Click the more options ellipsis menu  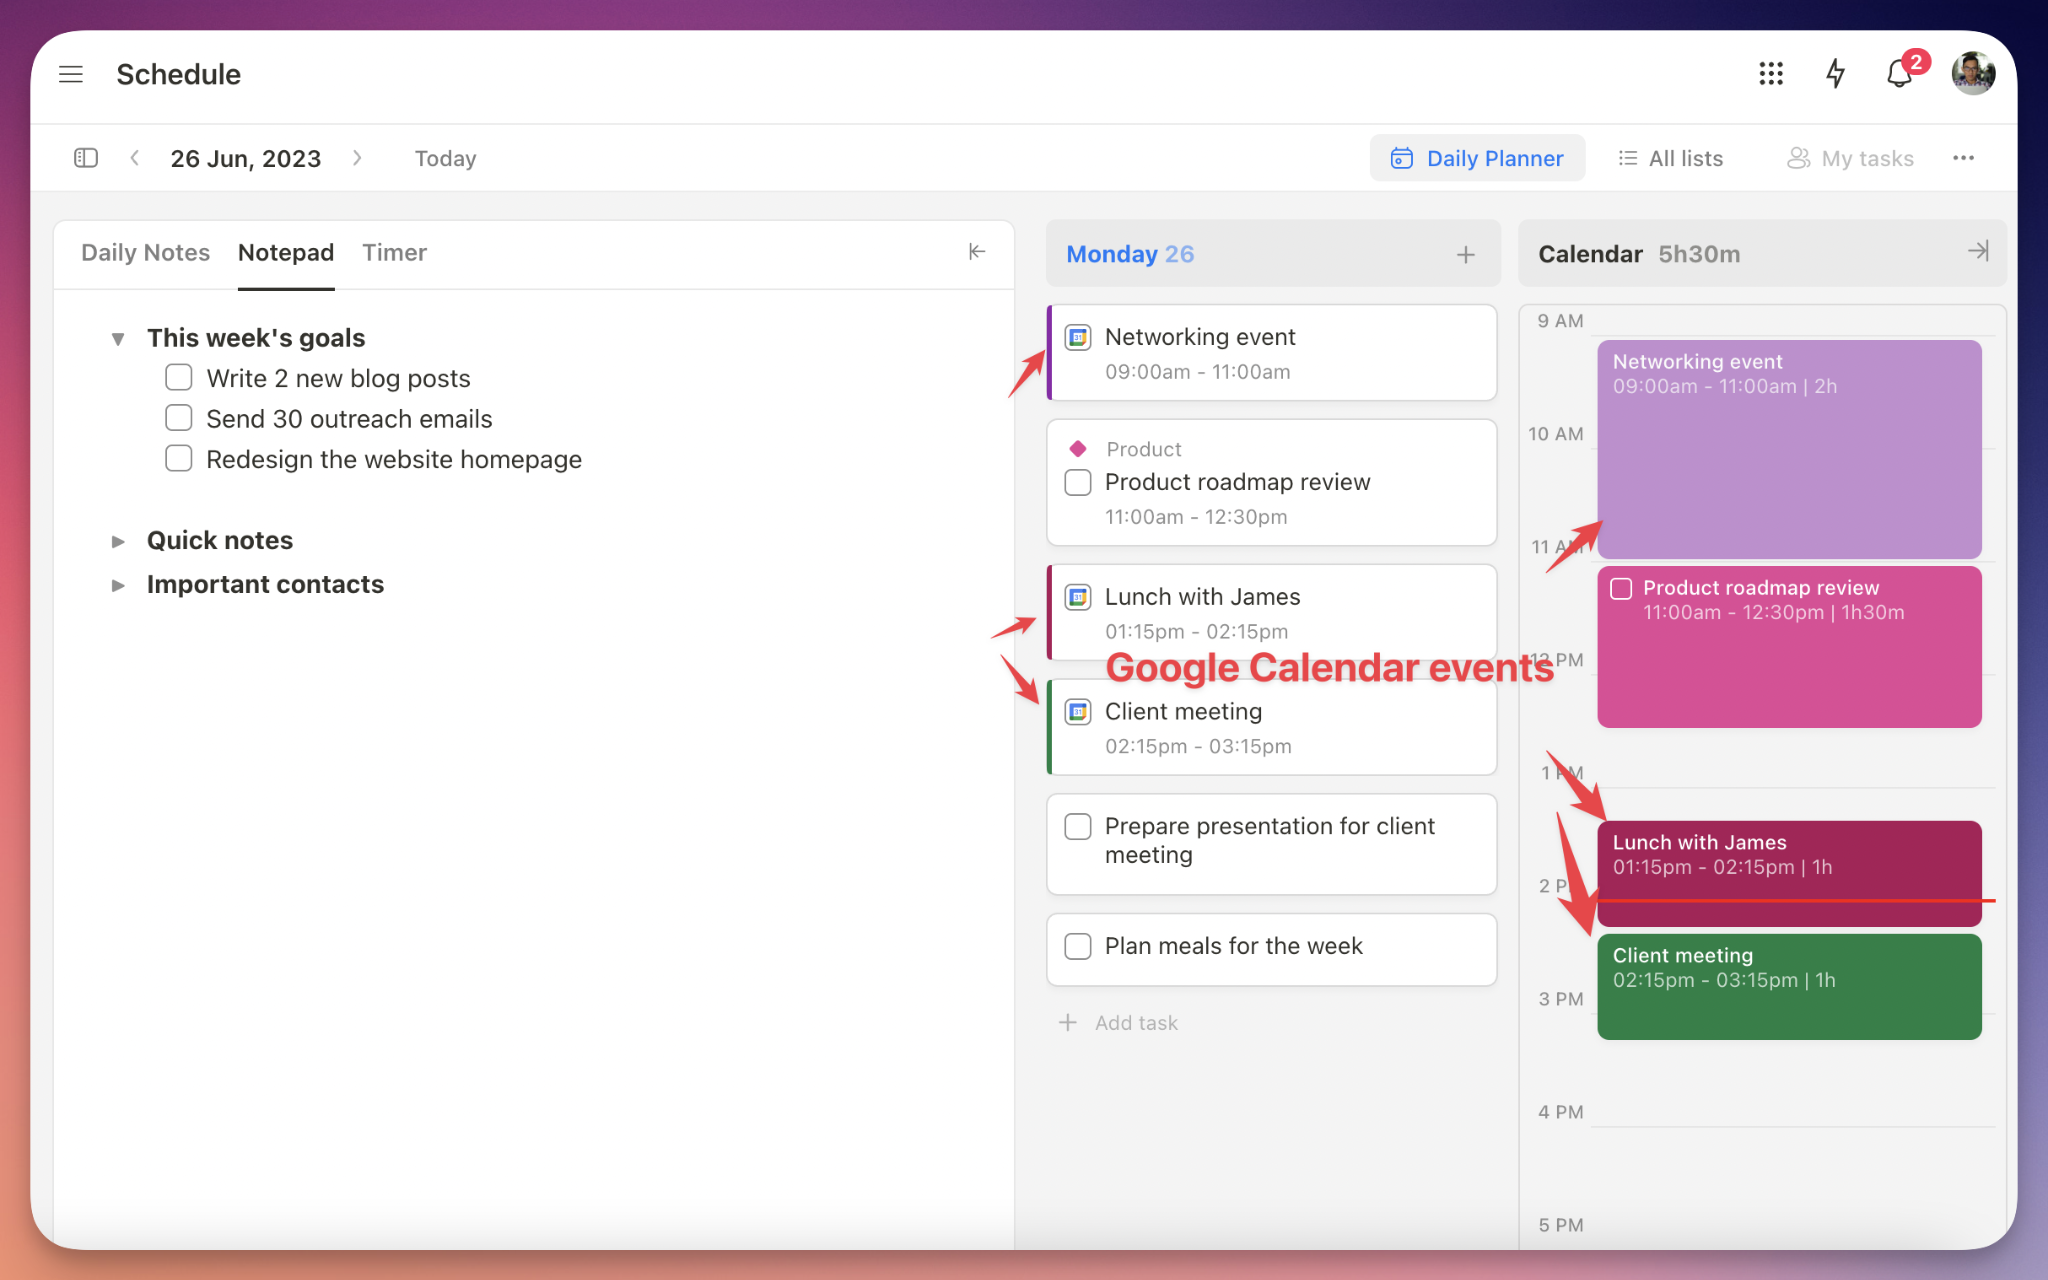(x=1964, y=158)
